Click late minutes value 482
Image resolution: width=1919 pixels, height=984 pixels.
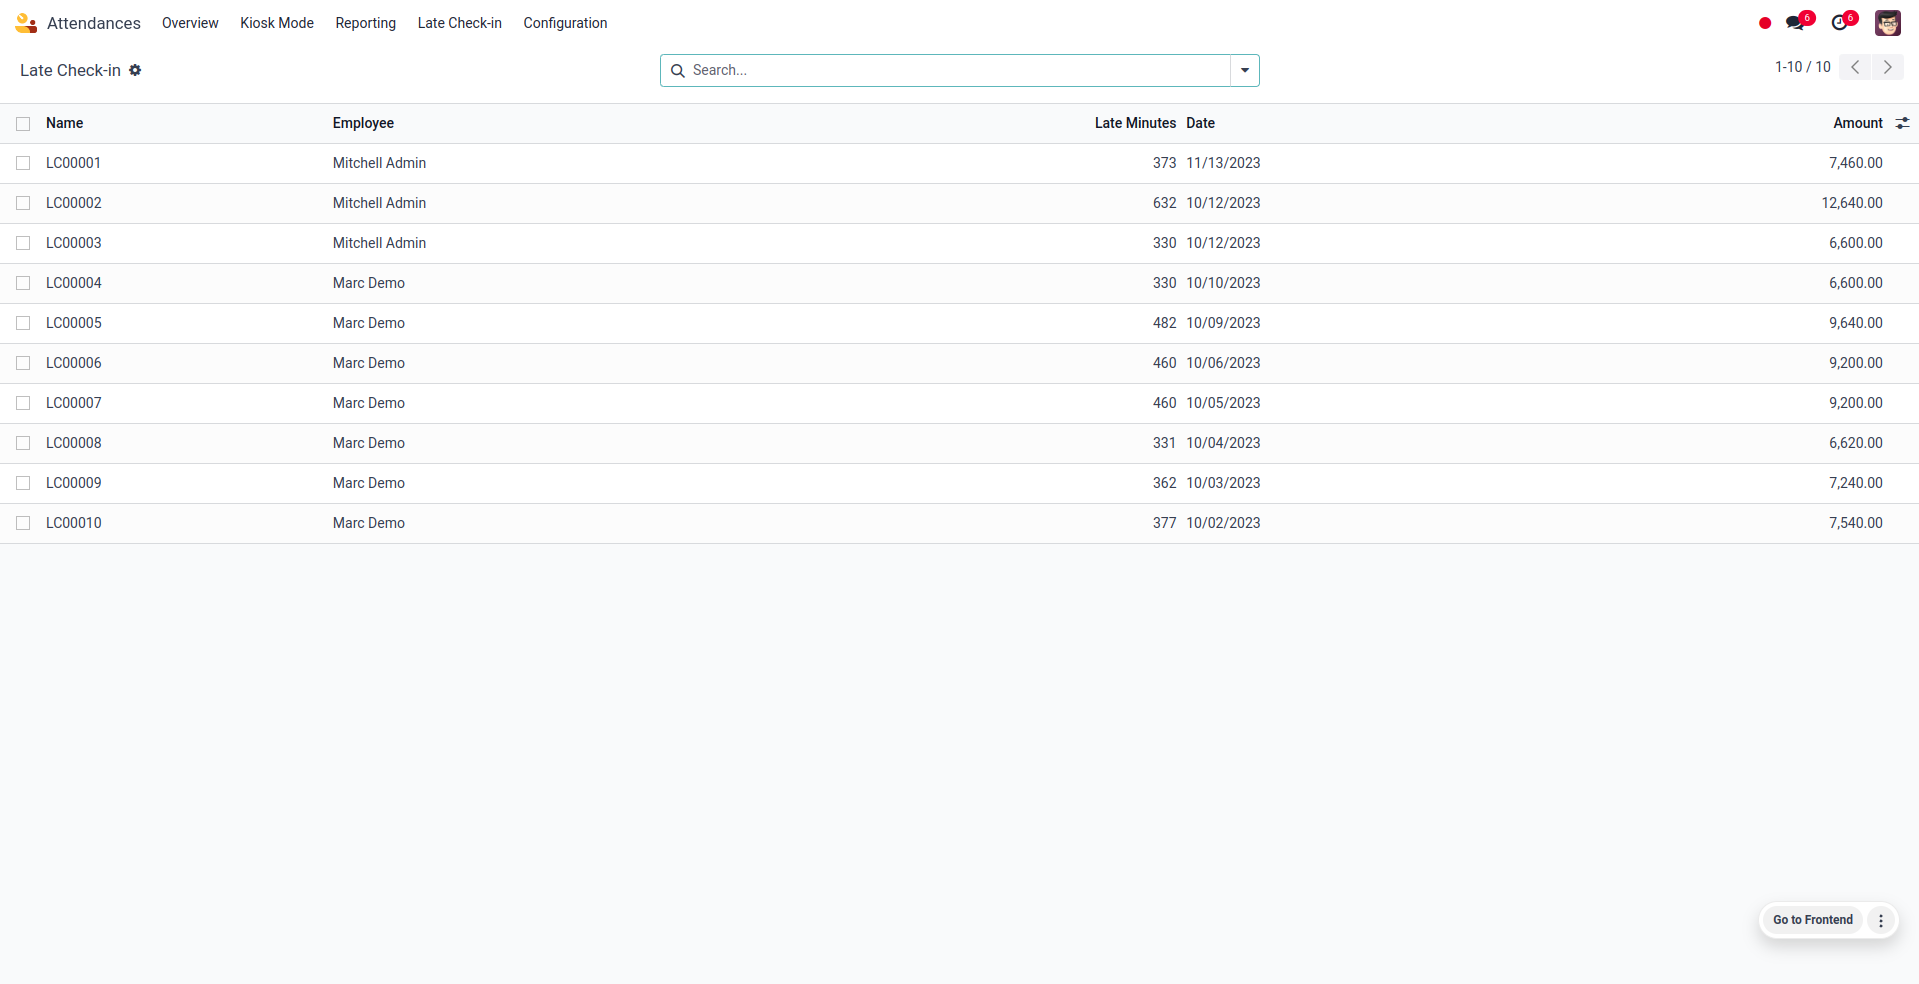pyautogui.click(x=1164, y=323)
